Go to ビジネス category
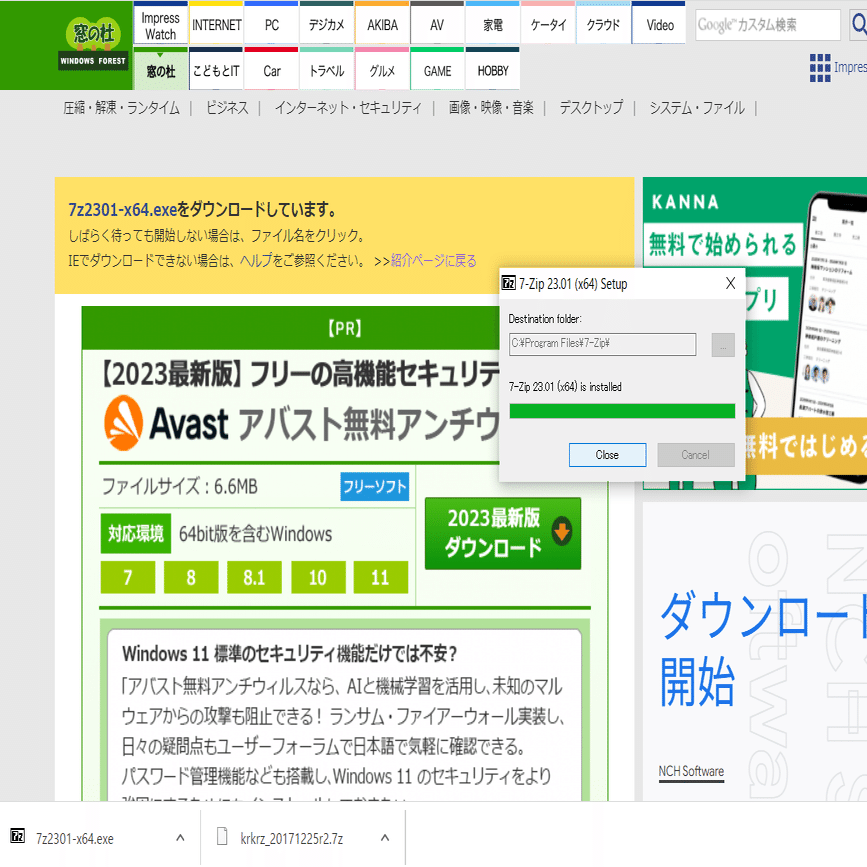Screen dimensions: 867x867 (x=227, y=108)
